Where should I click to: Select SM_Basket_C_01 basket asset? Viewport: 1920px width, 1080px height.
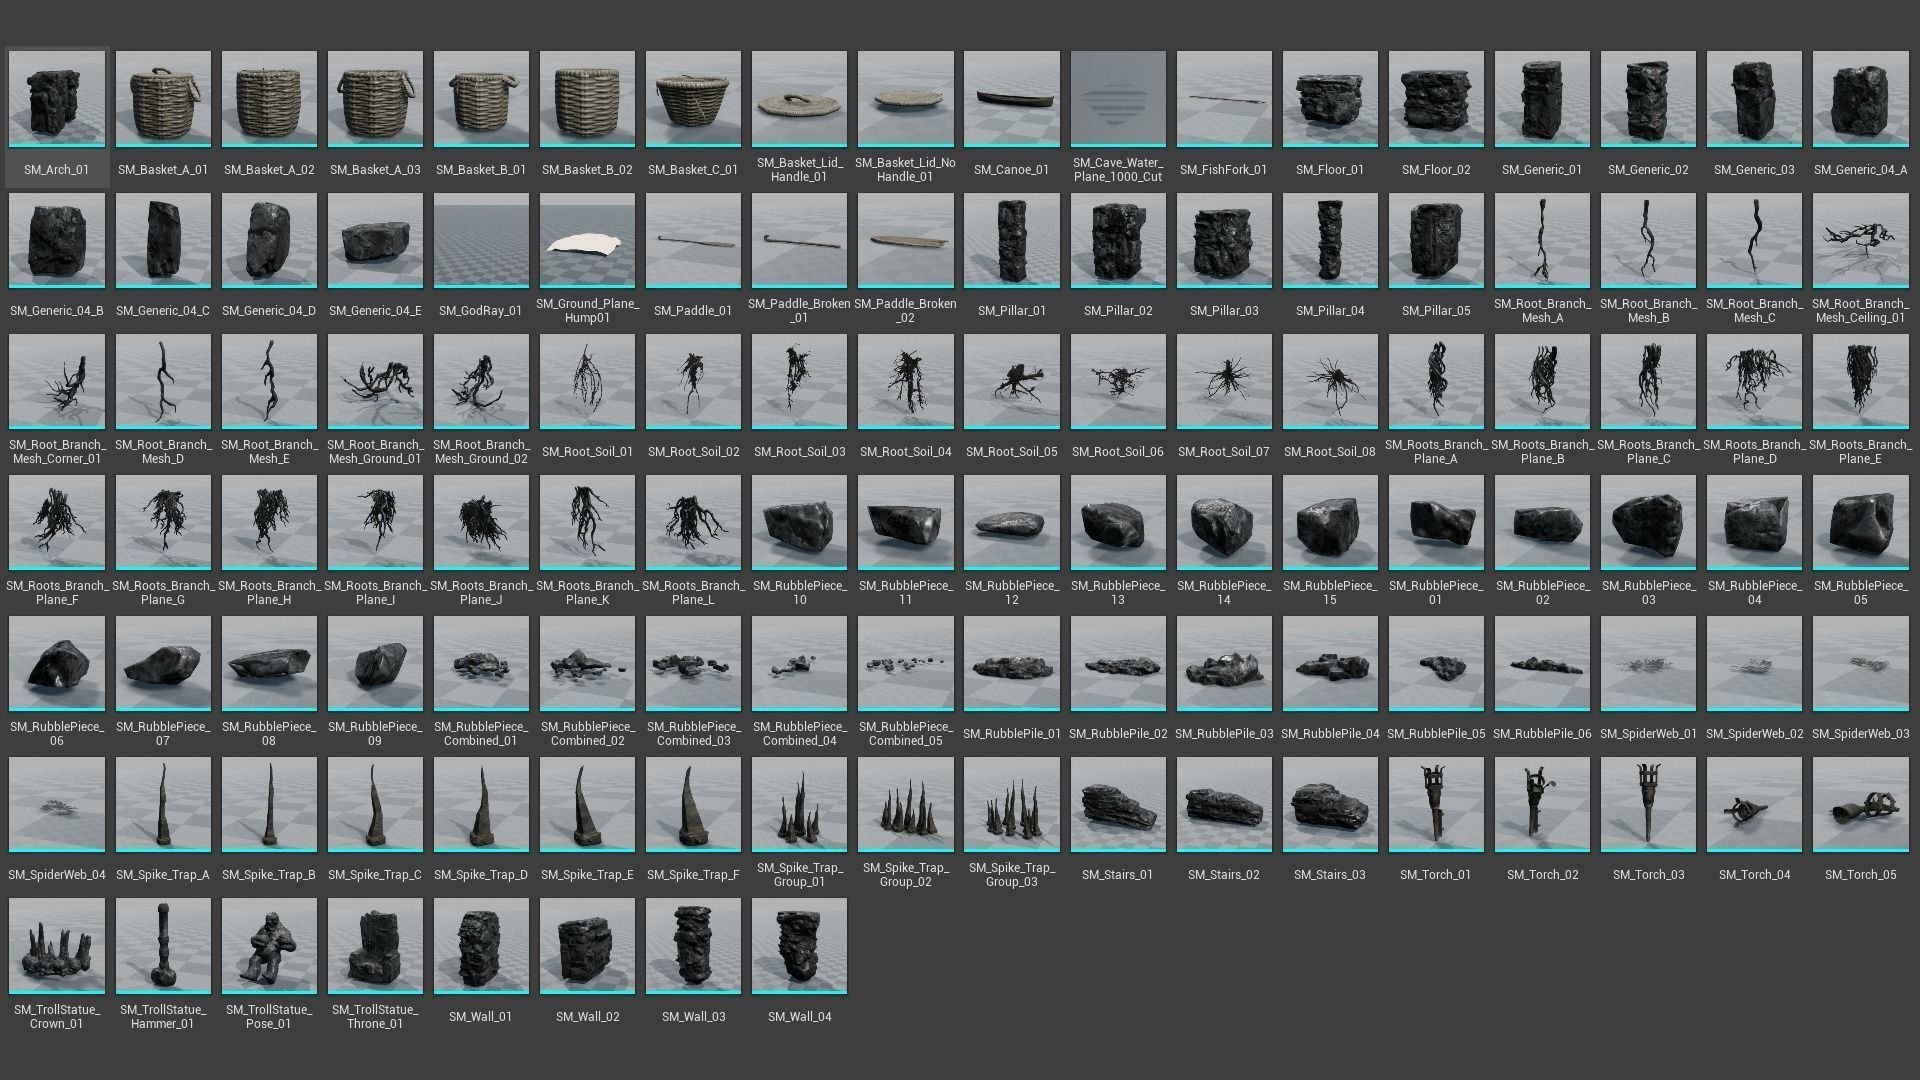693,99
